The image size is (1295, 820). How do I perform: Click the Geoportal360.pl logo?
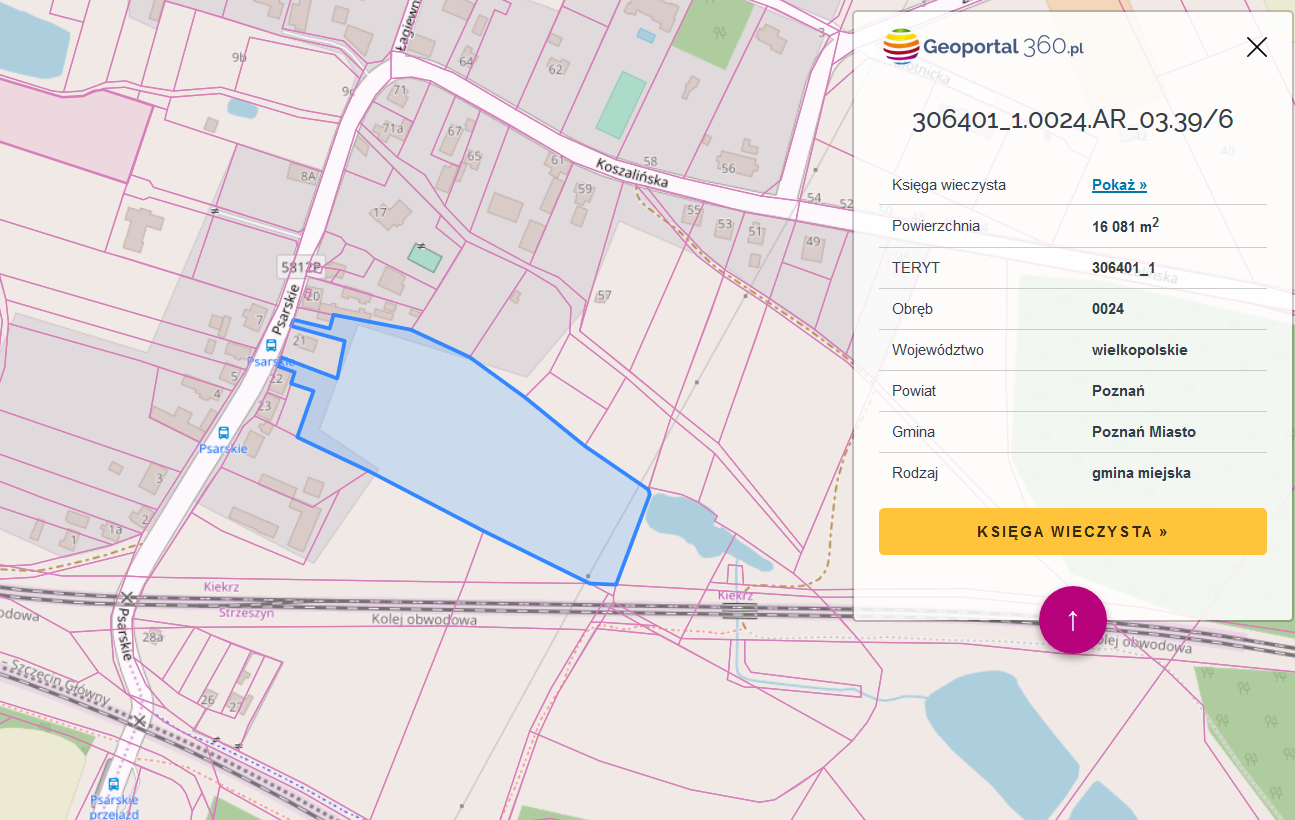point(984,47)
